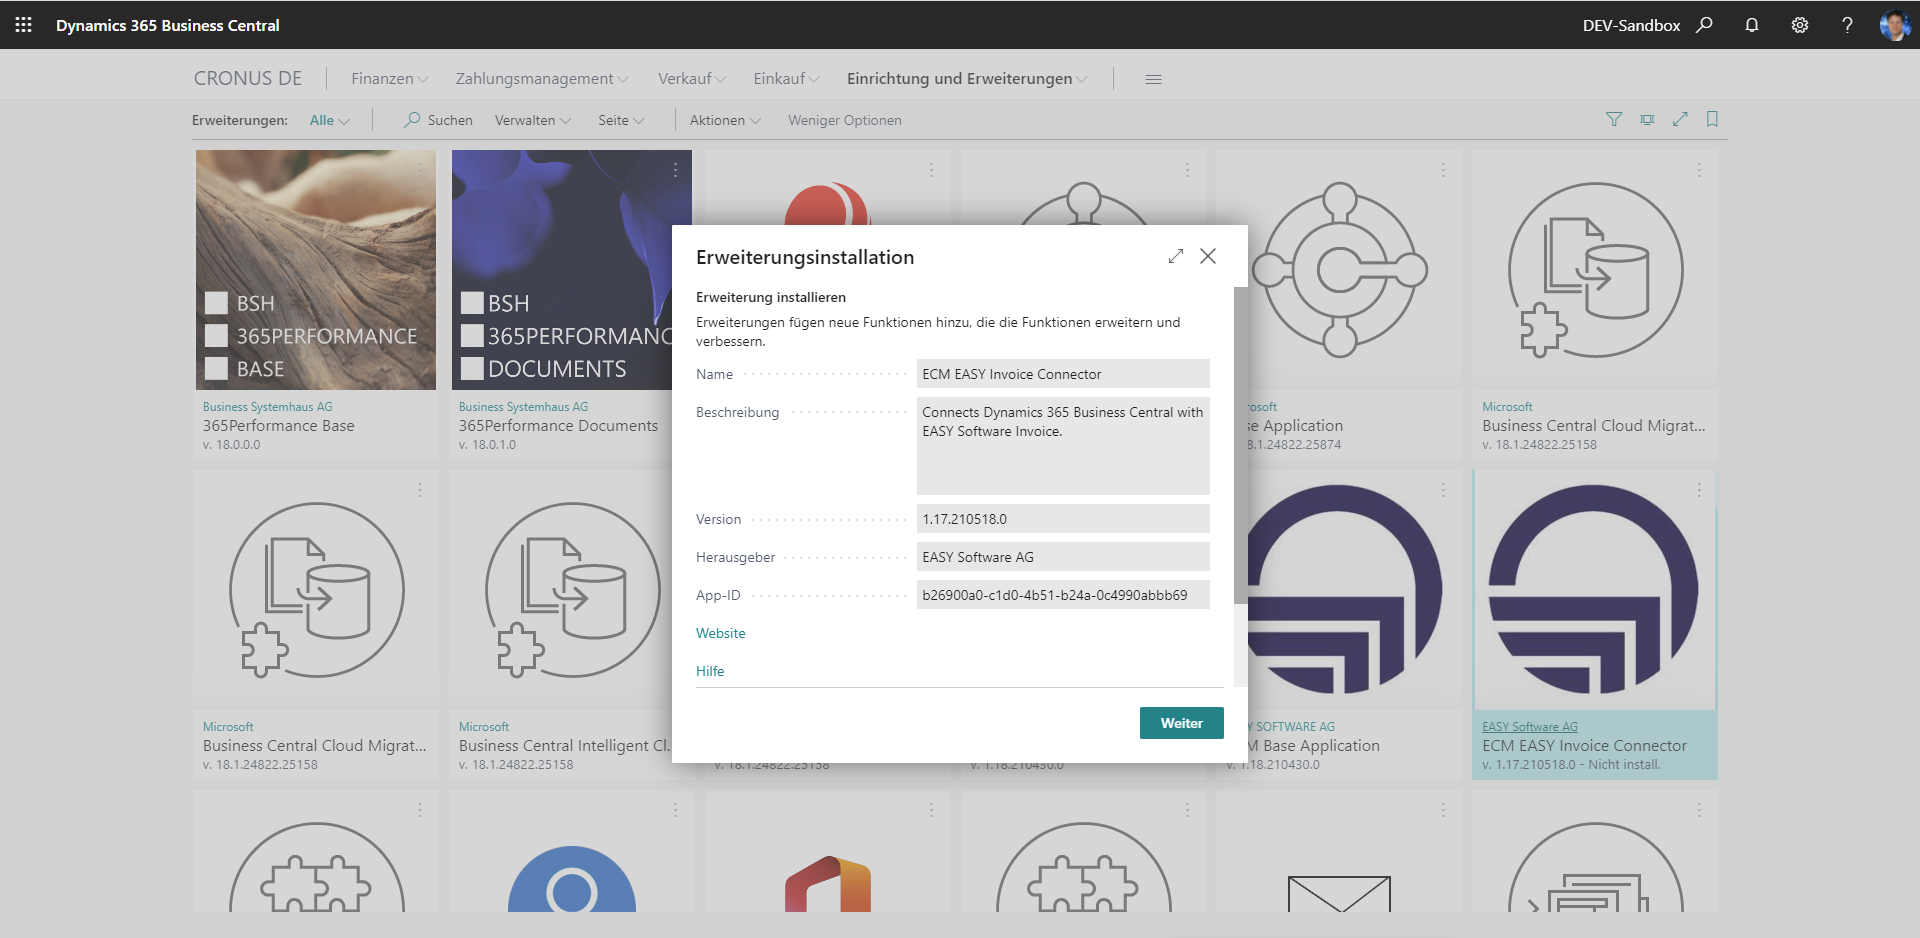Expand the Einkauf menu
Image resolution: width=1920 pixels, height=938 pixels.
pyautogui.click(x=786, y=79)
